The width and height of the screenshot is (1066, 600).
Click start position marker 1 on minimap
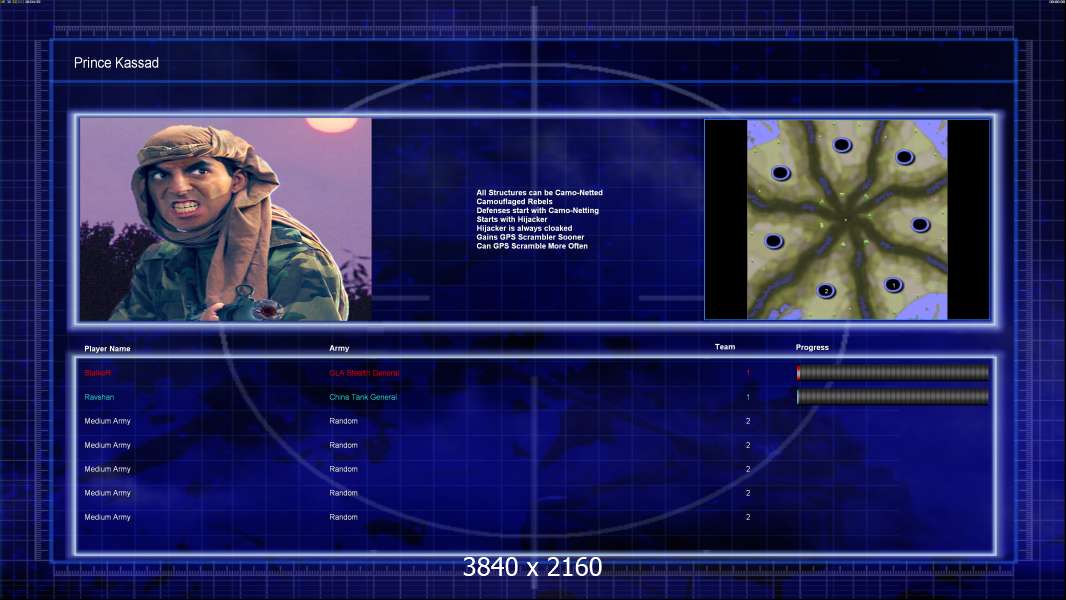pyautogui.click(x=893, y=285)
